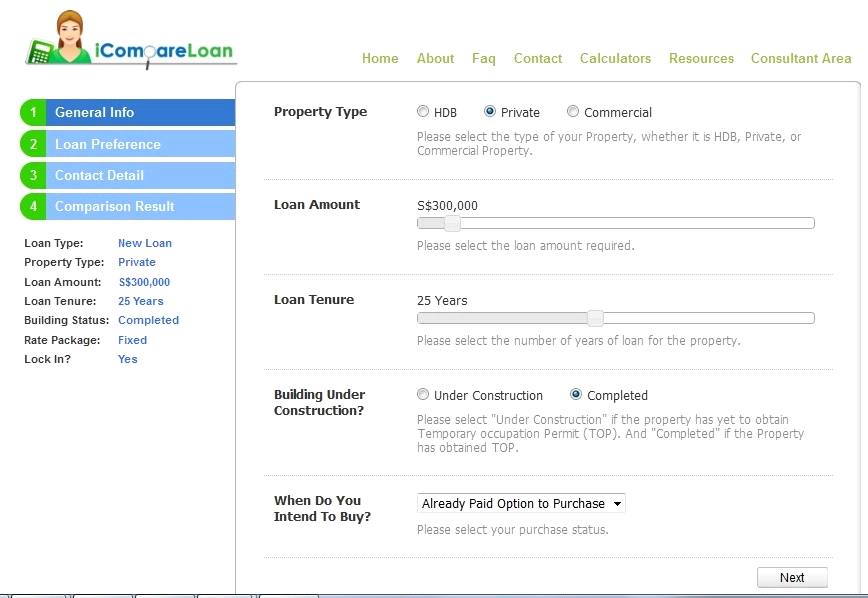Image resolution: width=868 pixels, height=598 pixels.
Task: Click the Loan Amount slider track
Action: pyautogui.click(x=616, y=223)
